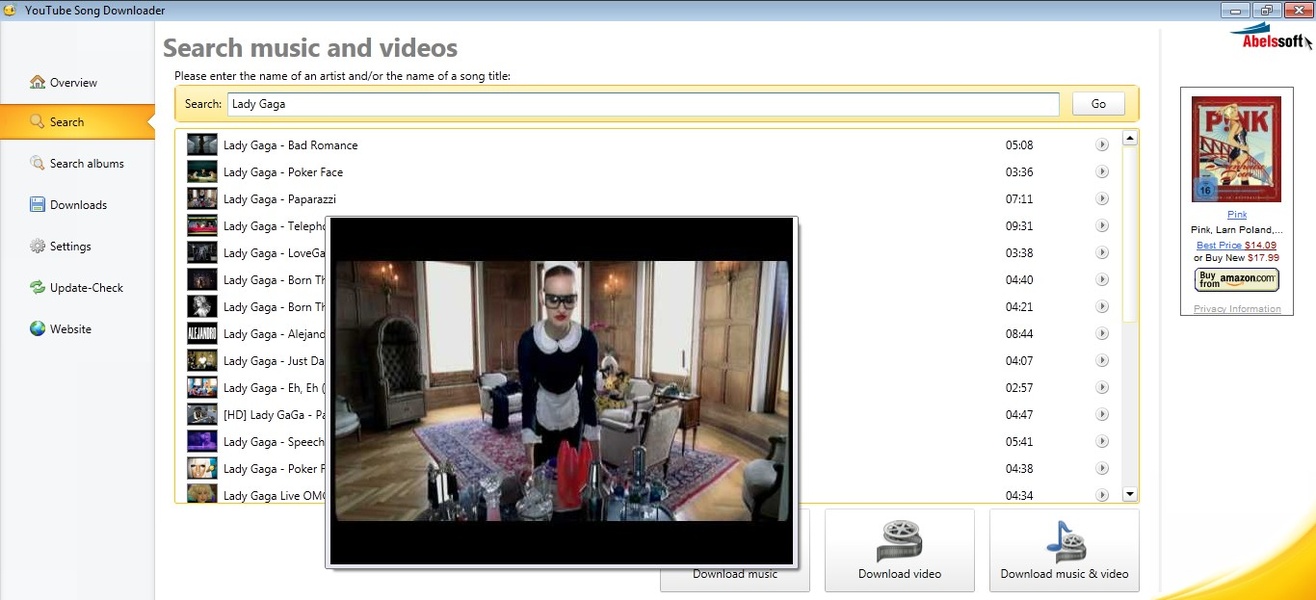This screenshot has height=600, width=1316.
Task: Click the house icon next to Overview
Action: coord(38,82)
